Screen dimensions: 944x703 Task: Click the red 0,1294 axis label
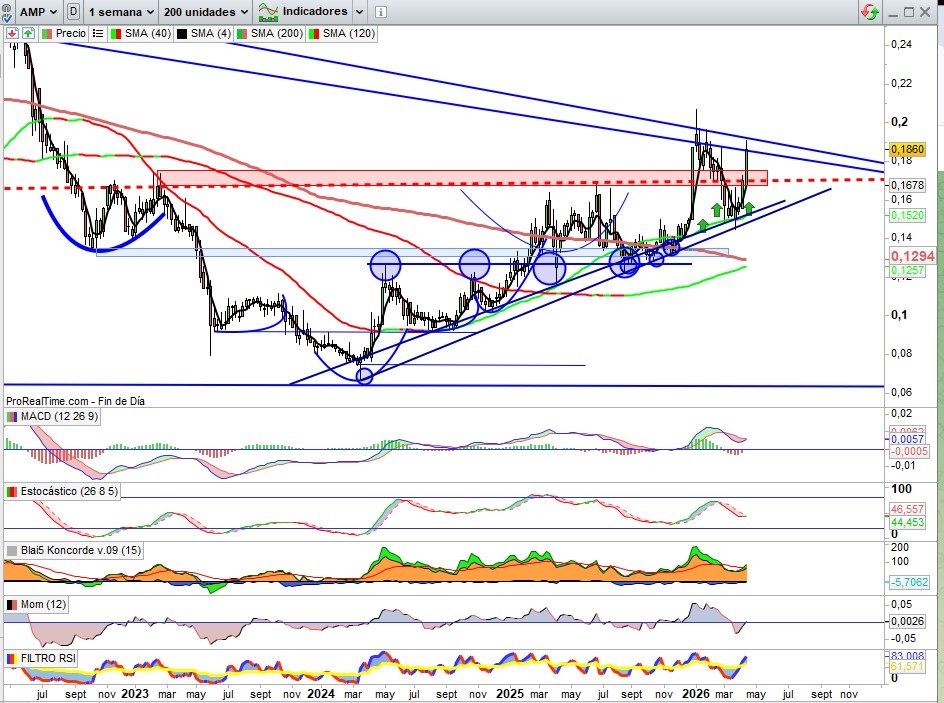913,256
